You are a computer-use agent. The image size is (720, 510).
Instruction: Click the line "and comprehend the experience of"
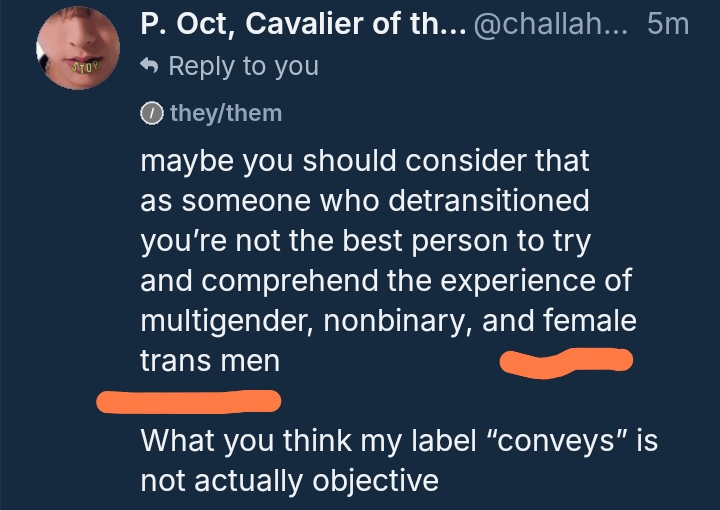[386, 281]
